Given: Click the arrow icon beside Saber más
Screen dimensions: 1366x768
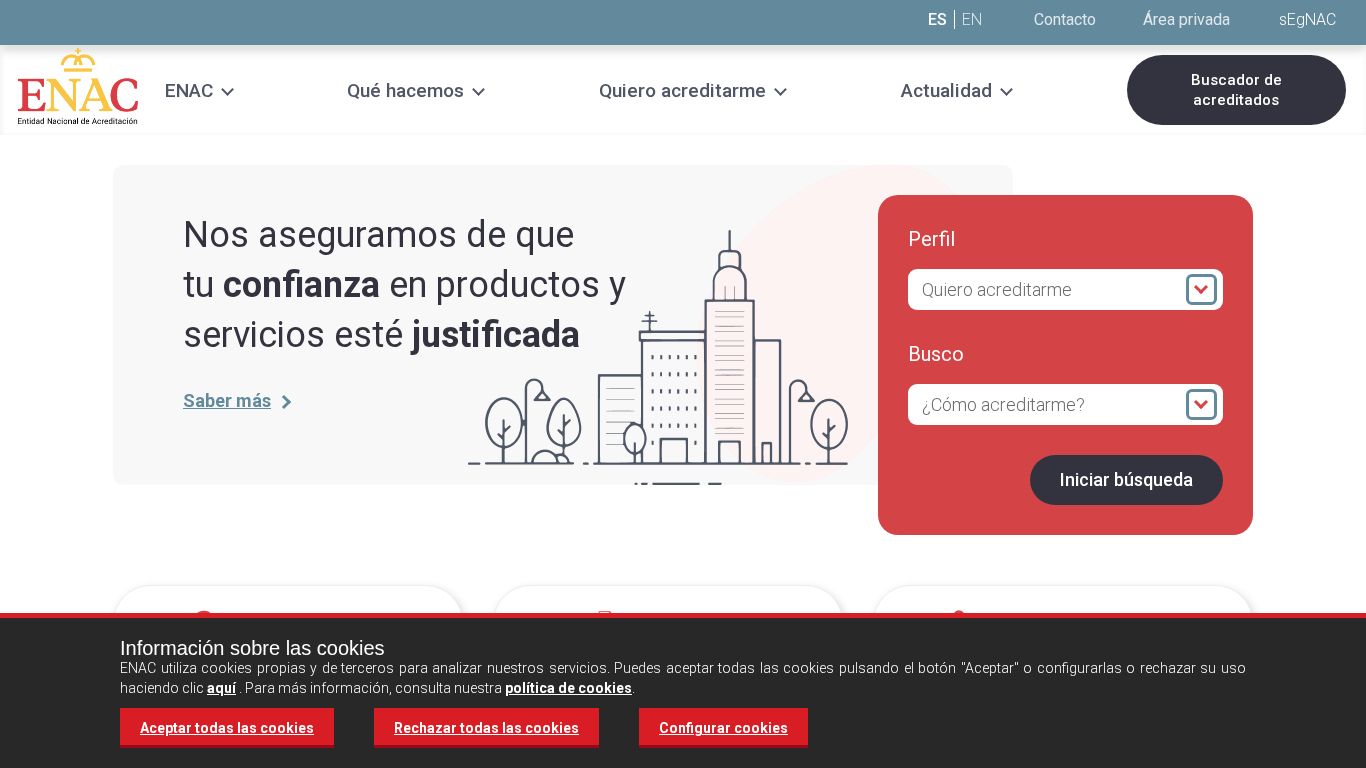Looking at the screenshot, I should [286, 402].
